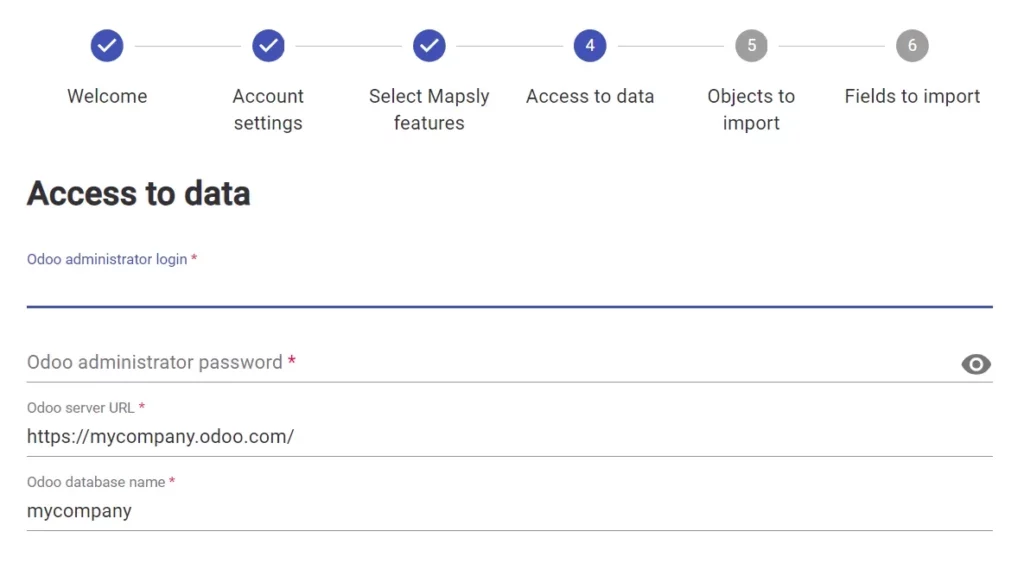Select the Mapsly features step label
The width and height of the screenshot is (1024, 563).
(429, 109)
